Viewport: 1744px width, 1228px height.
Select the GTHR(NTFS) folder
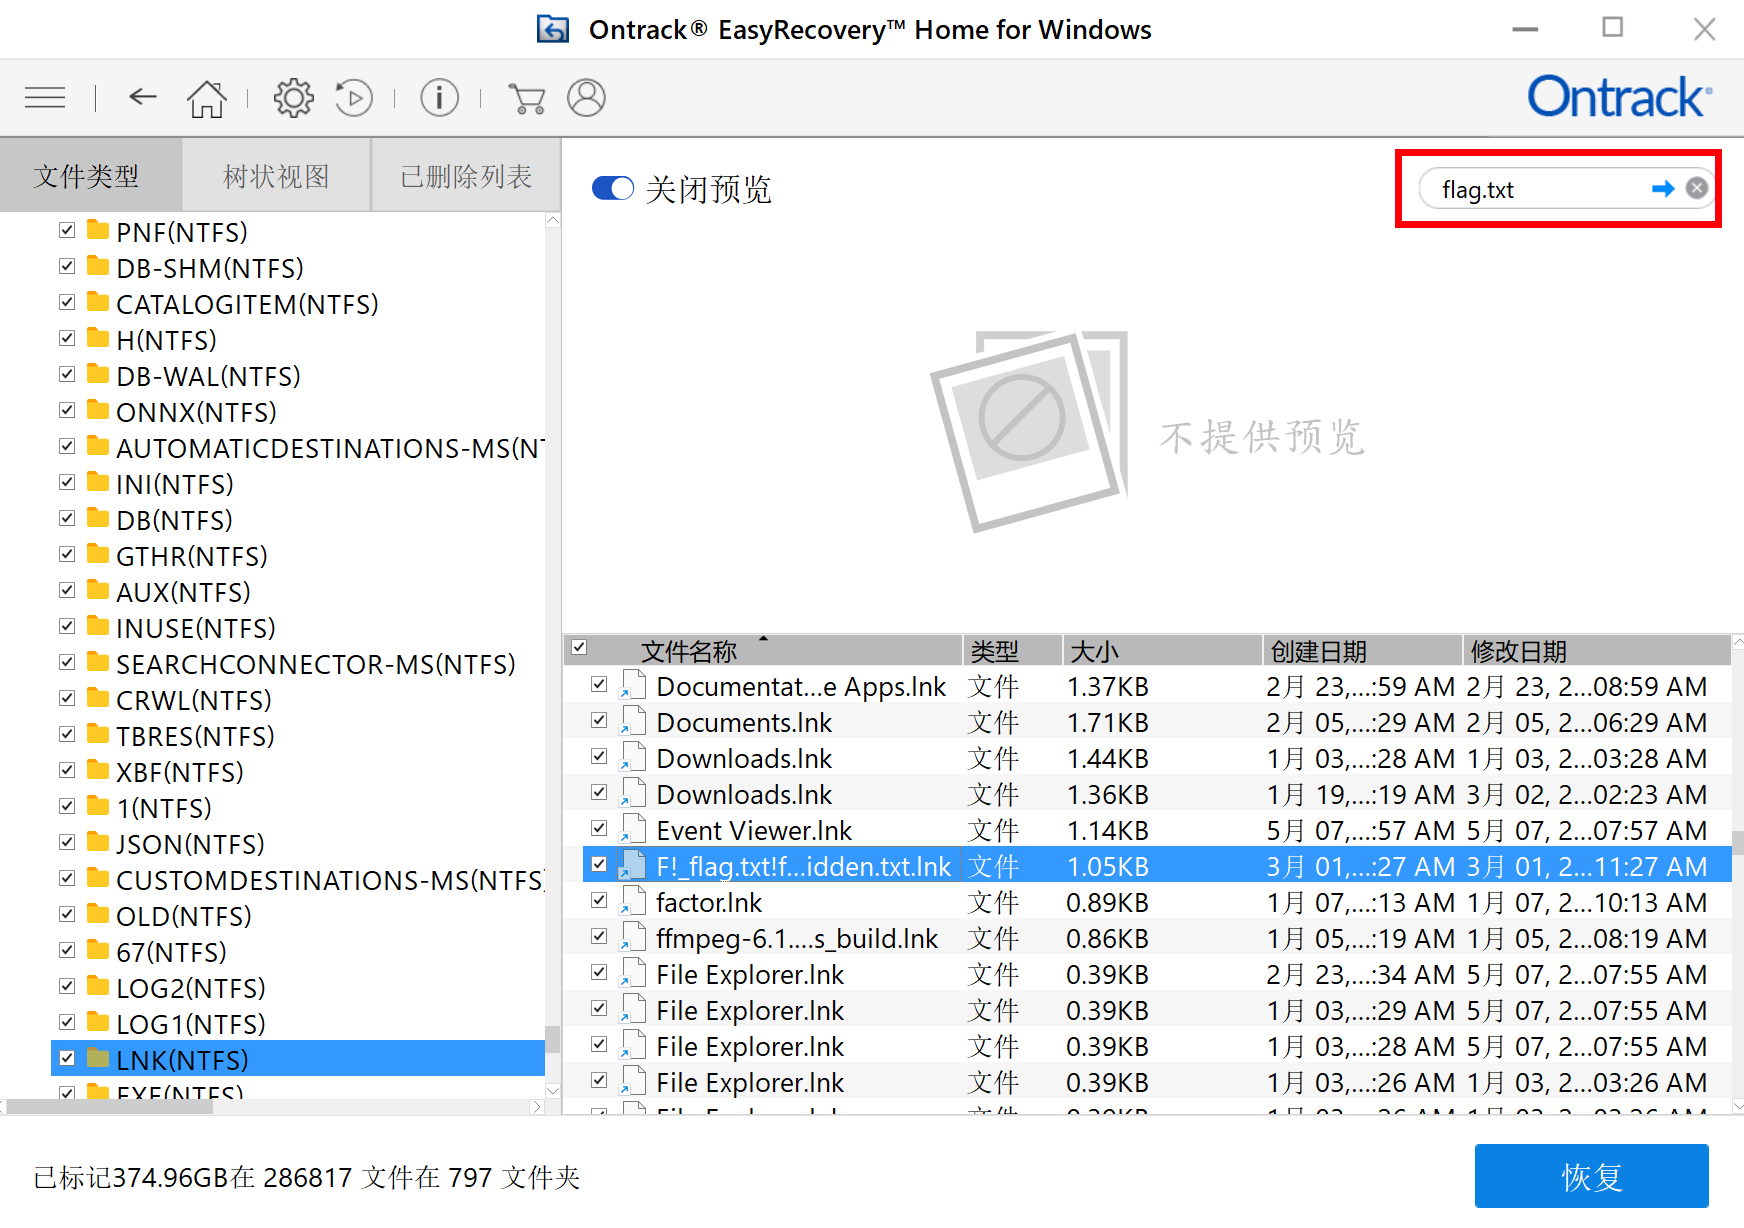coord(192,556)
